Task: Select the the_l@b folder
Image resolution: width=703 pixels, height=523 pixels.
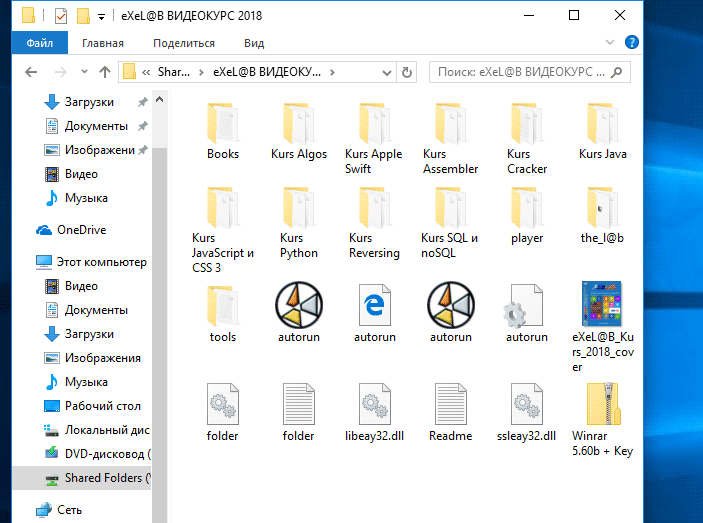Action: pyautogui.click(x=602, y=216)
